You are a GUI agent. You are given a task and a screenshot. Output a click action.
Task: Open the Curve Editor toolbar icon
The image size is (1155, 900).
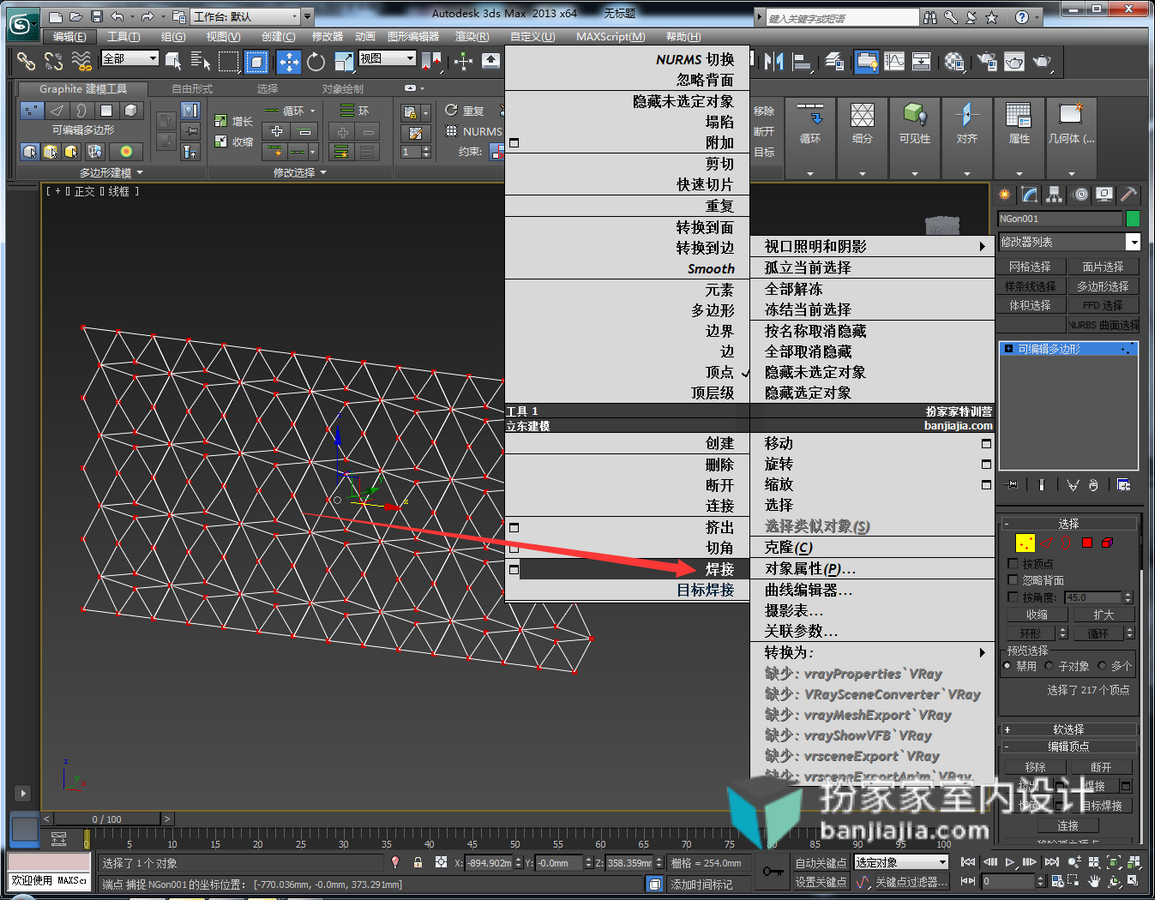tap(894, 62)
